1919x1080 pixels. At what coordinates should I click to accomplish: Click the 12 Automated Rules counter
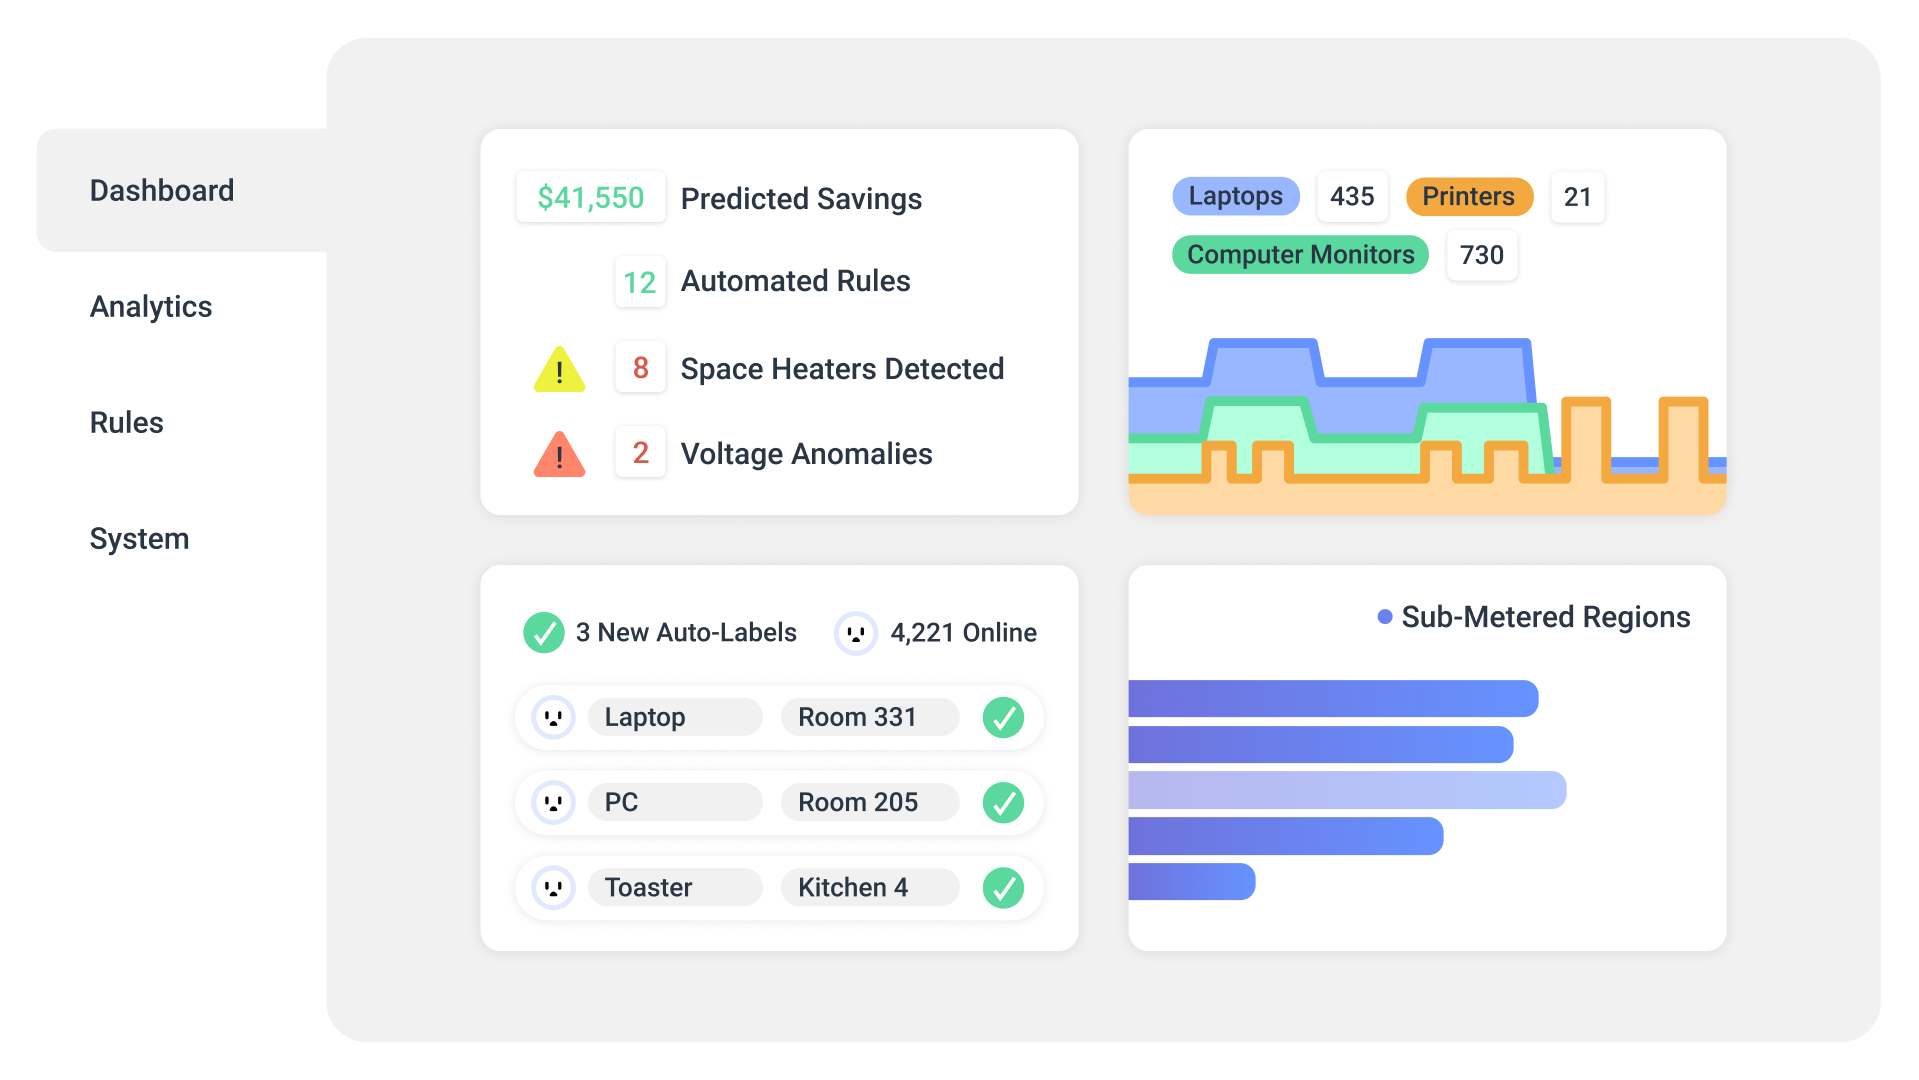coord(640,282)
